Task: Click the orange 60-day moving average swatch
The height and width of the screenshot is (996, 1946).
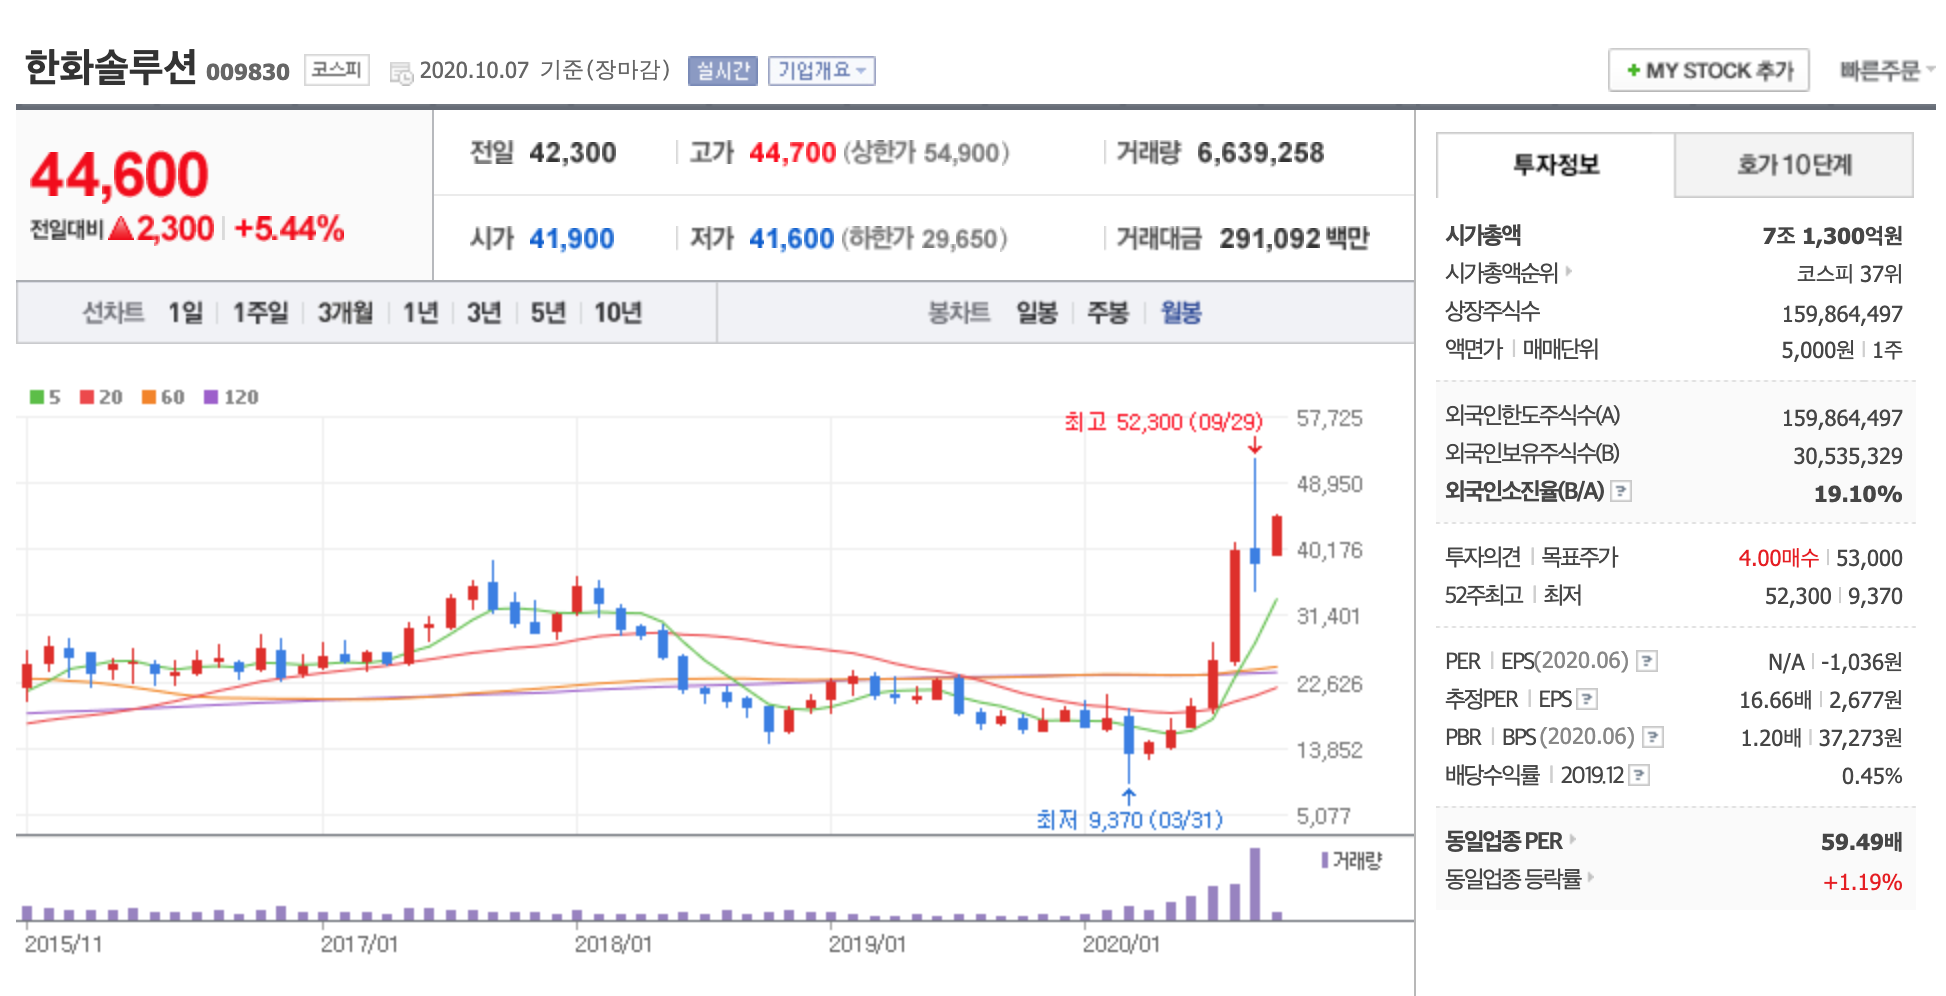Action: (149, 397)
